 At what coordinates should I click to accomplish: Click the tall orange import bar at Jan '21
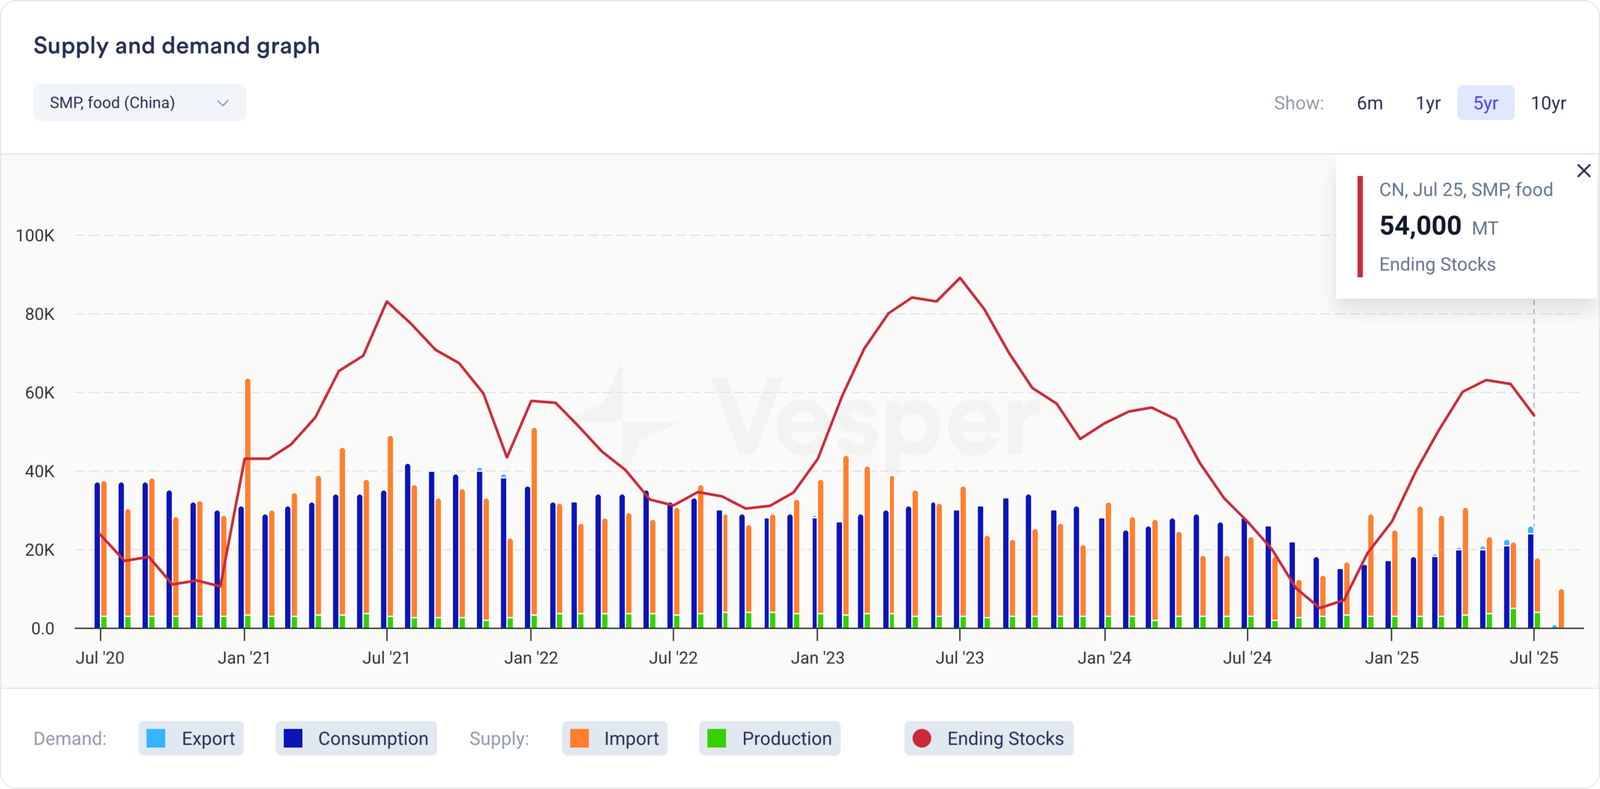[248, 500]
